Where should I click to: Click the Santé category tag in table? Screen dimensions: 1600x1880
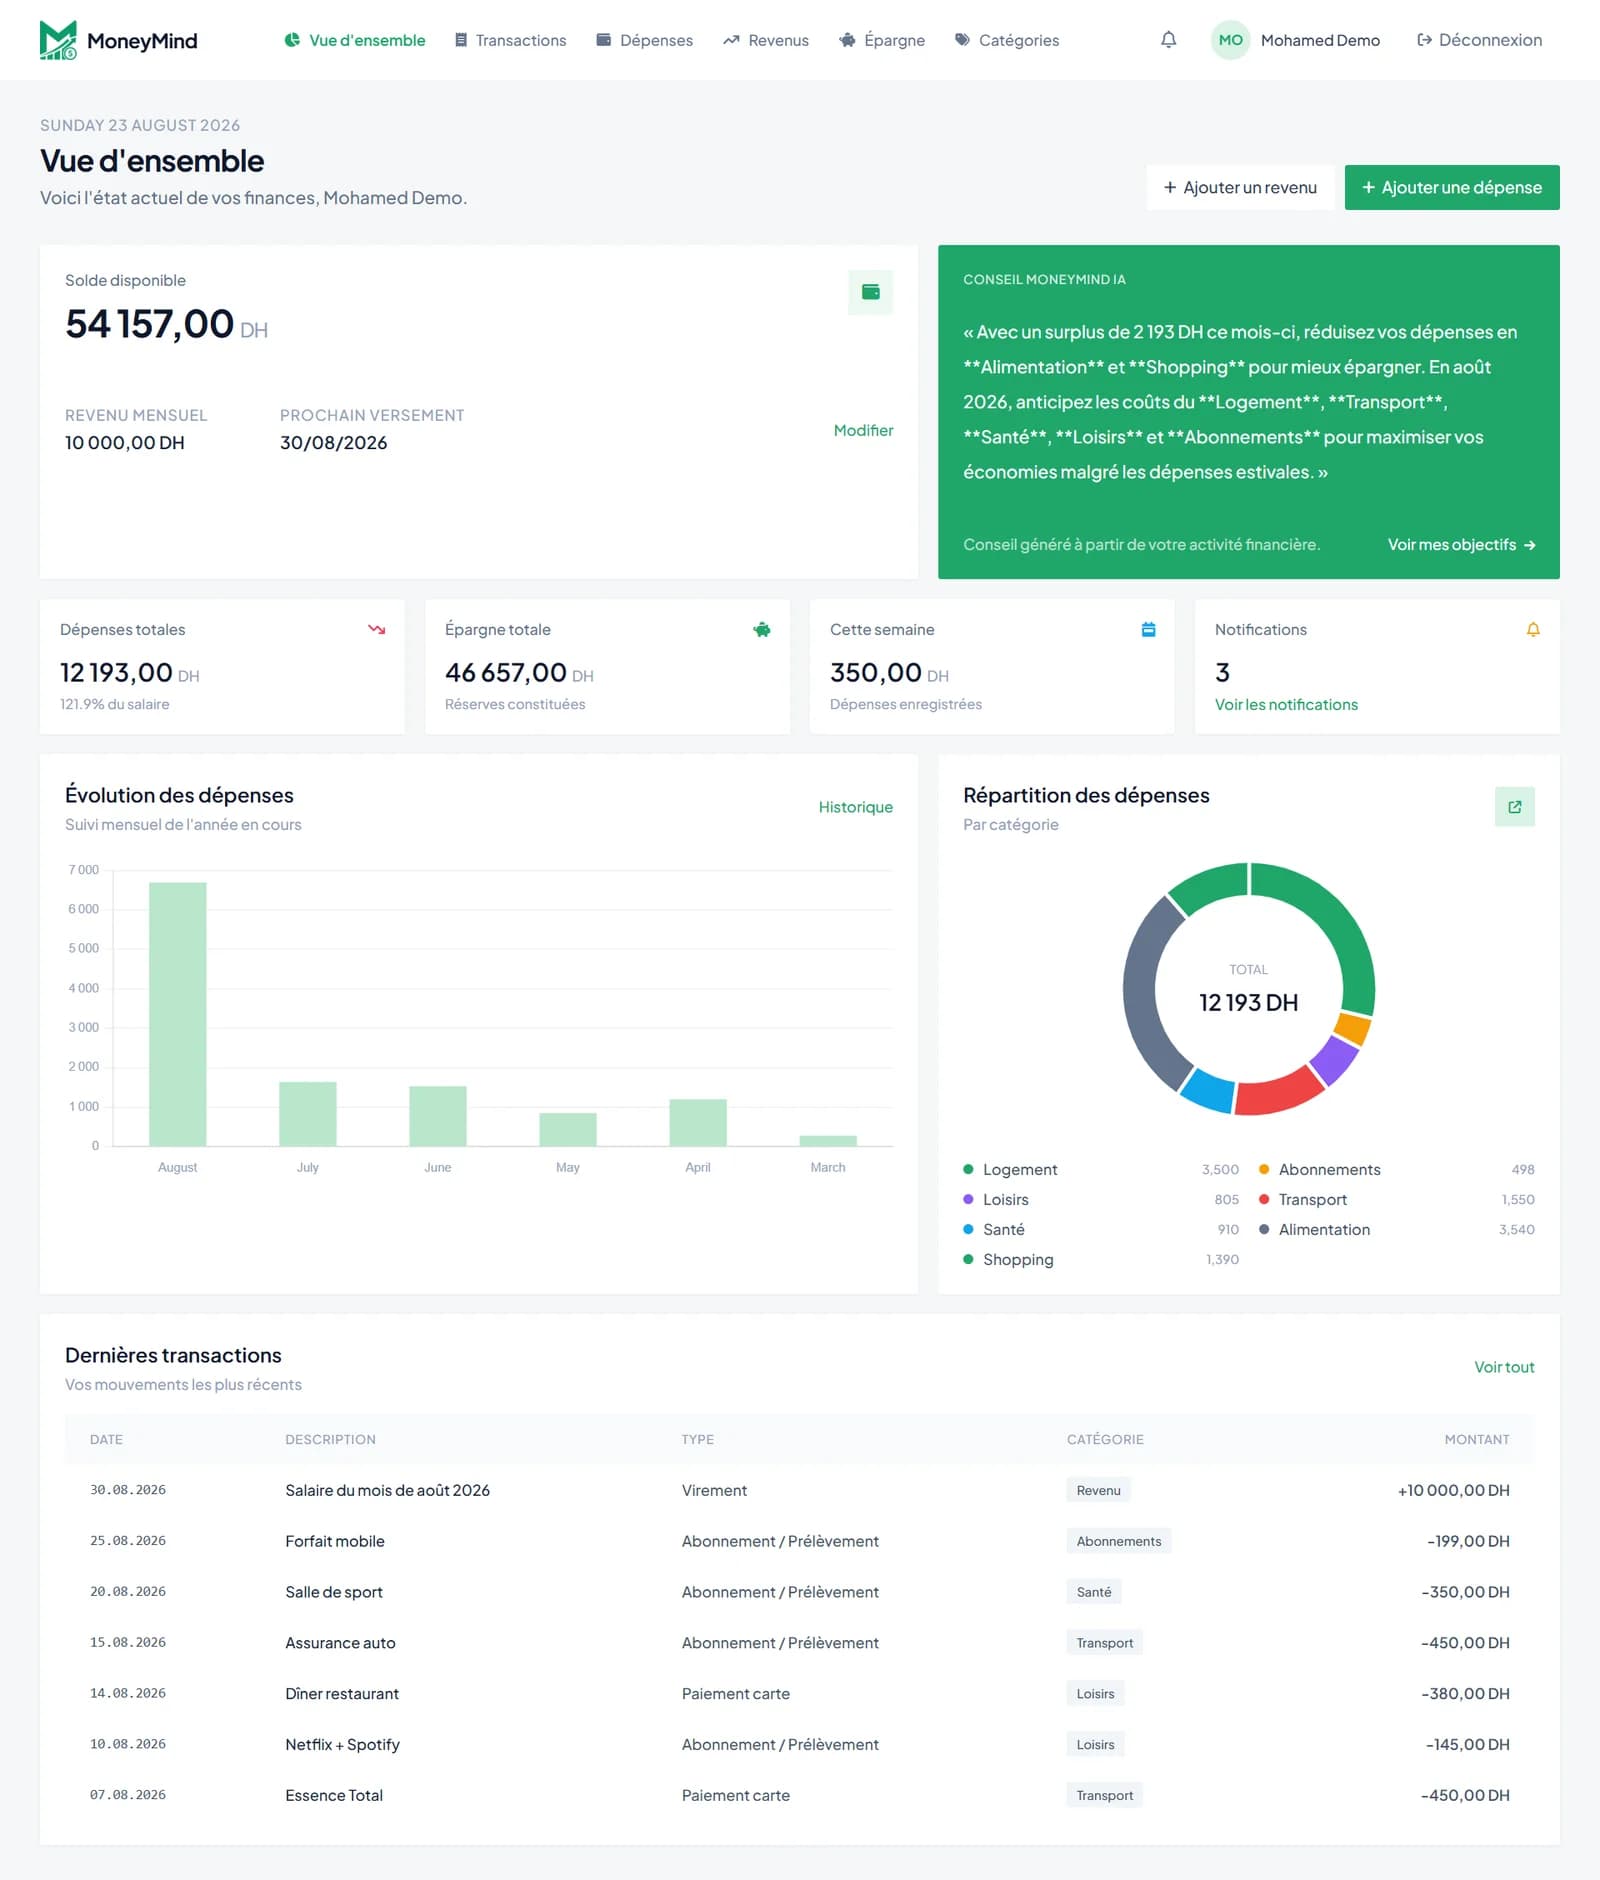point(1093,1592)
